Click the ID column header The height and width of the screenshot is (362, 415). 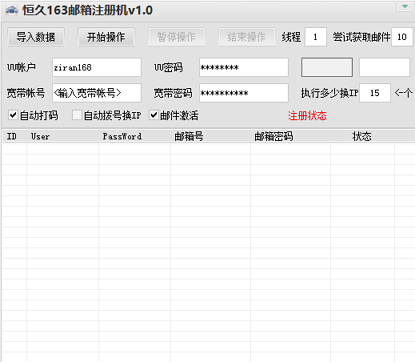tap(14, 136)
